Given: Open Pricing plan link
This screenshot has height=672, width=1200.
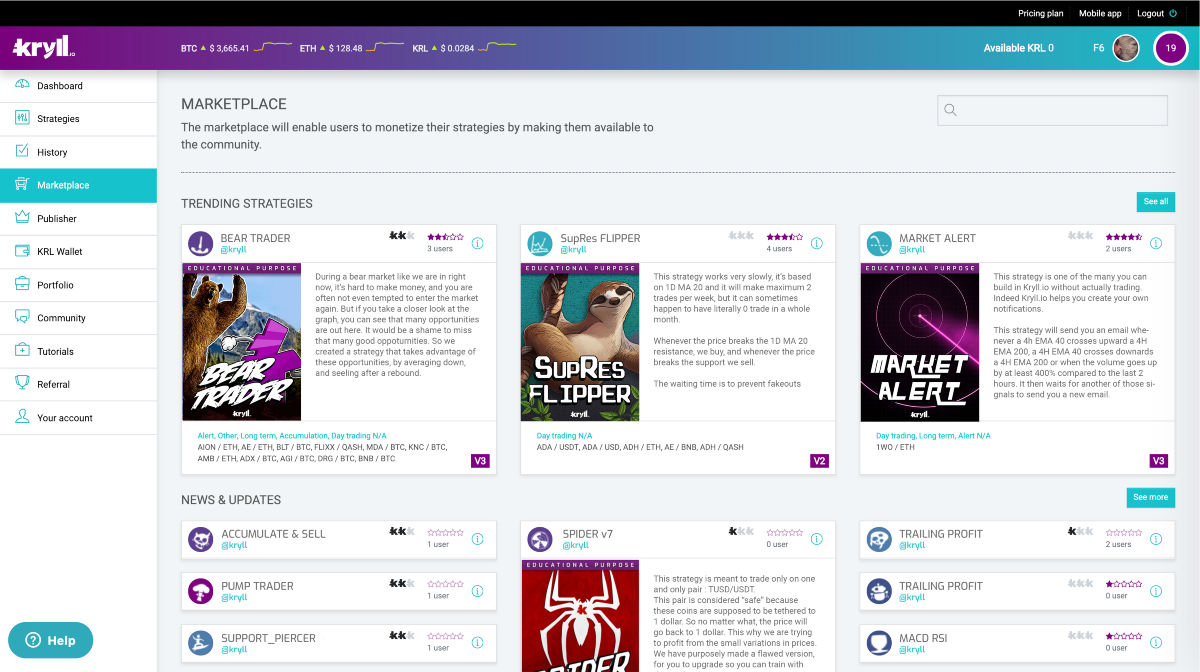Looking at the screenshot, I should pyautogui.click(x=1041, y=13).
